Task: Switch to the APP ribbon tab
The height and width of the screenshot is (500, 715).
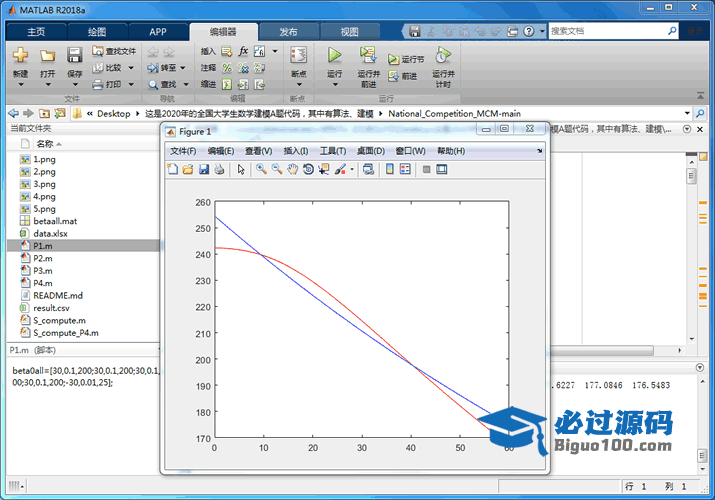Action: (x=158, y=32)
